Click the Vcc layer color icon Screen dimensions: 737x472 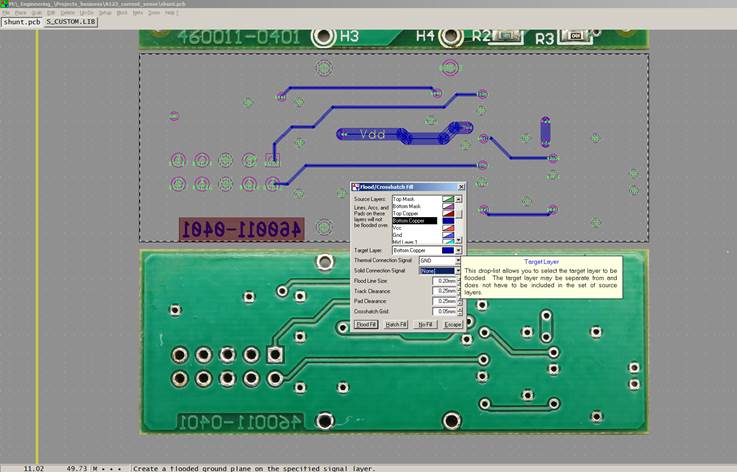[448, 227]
